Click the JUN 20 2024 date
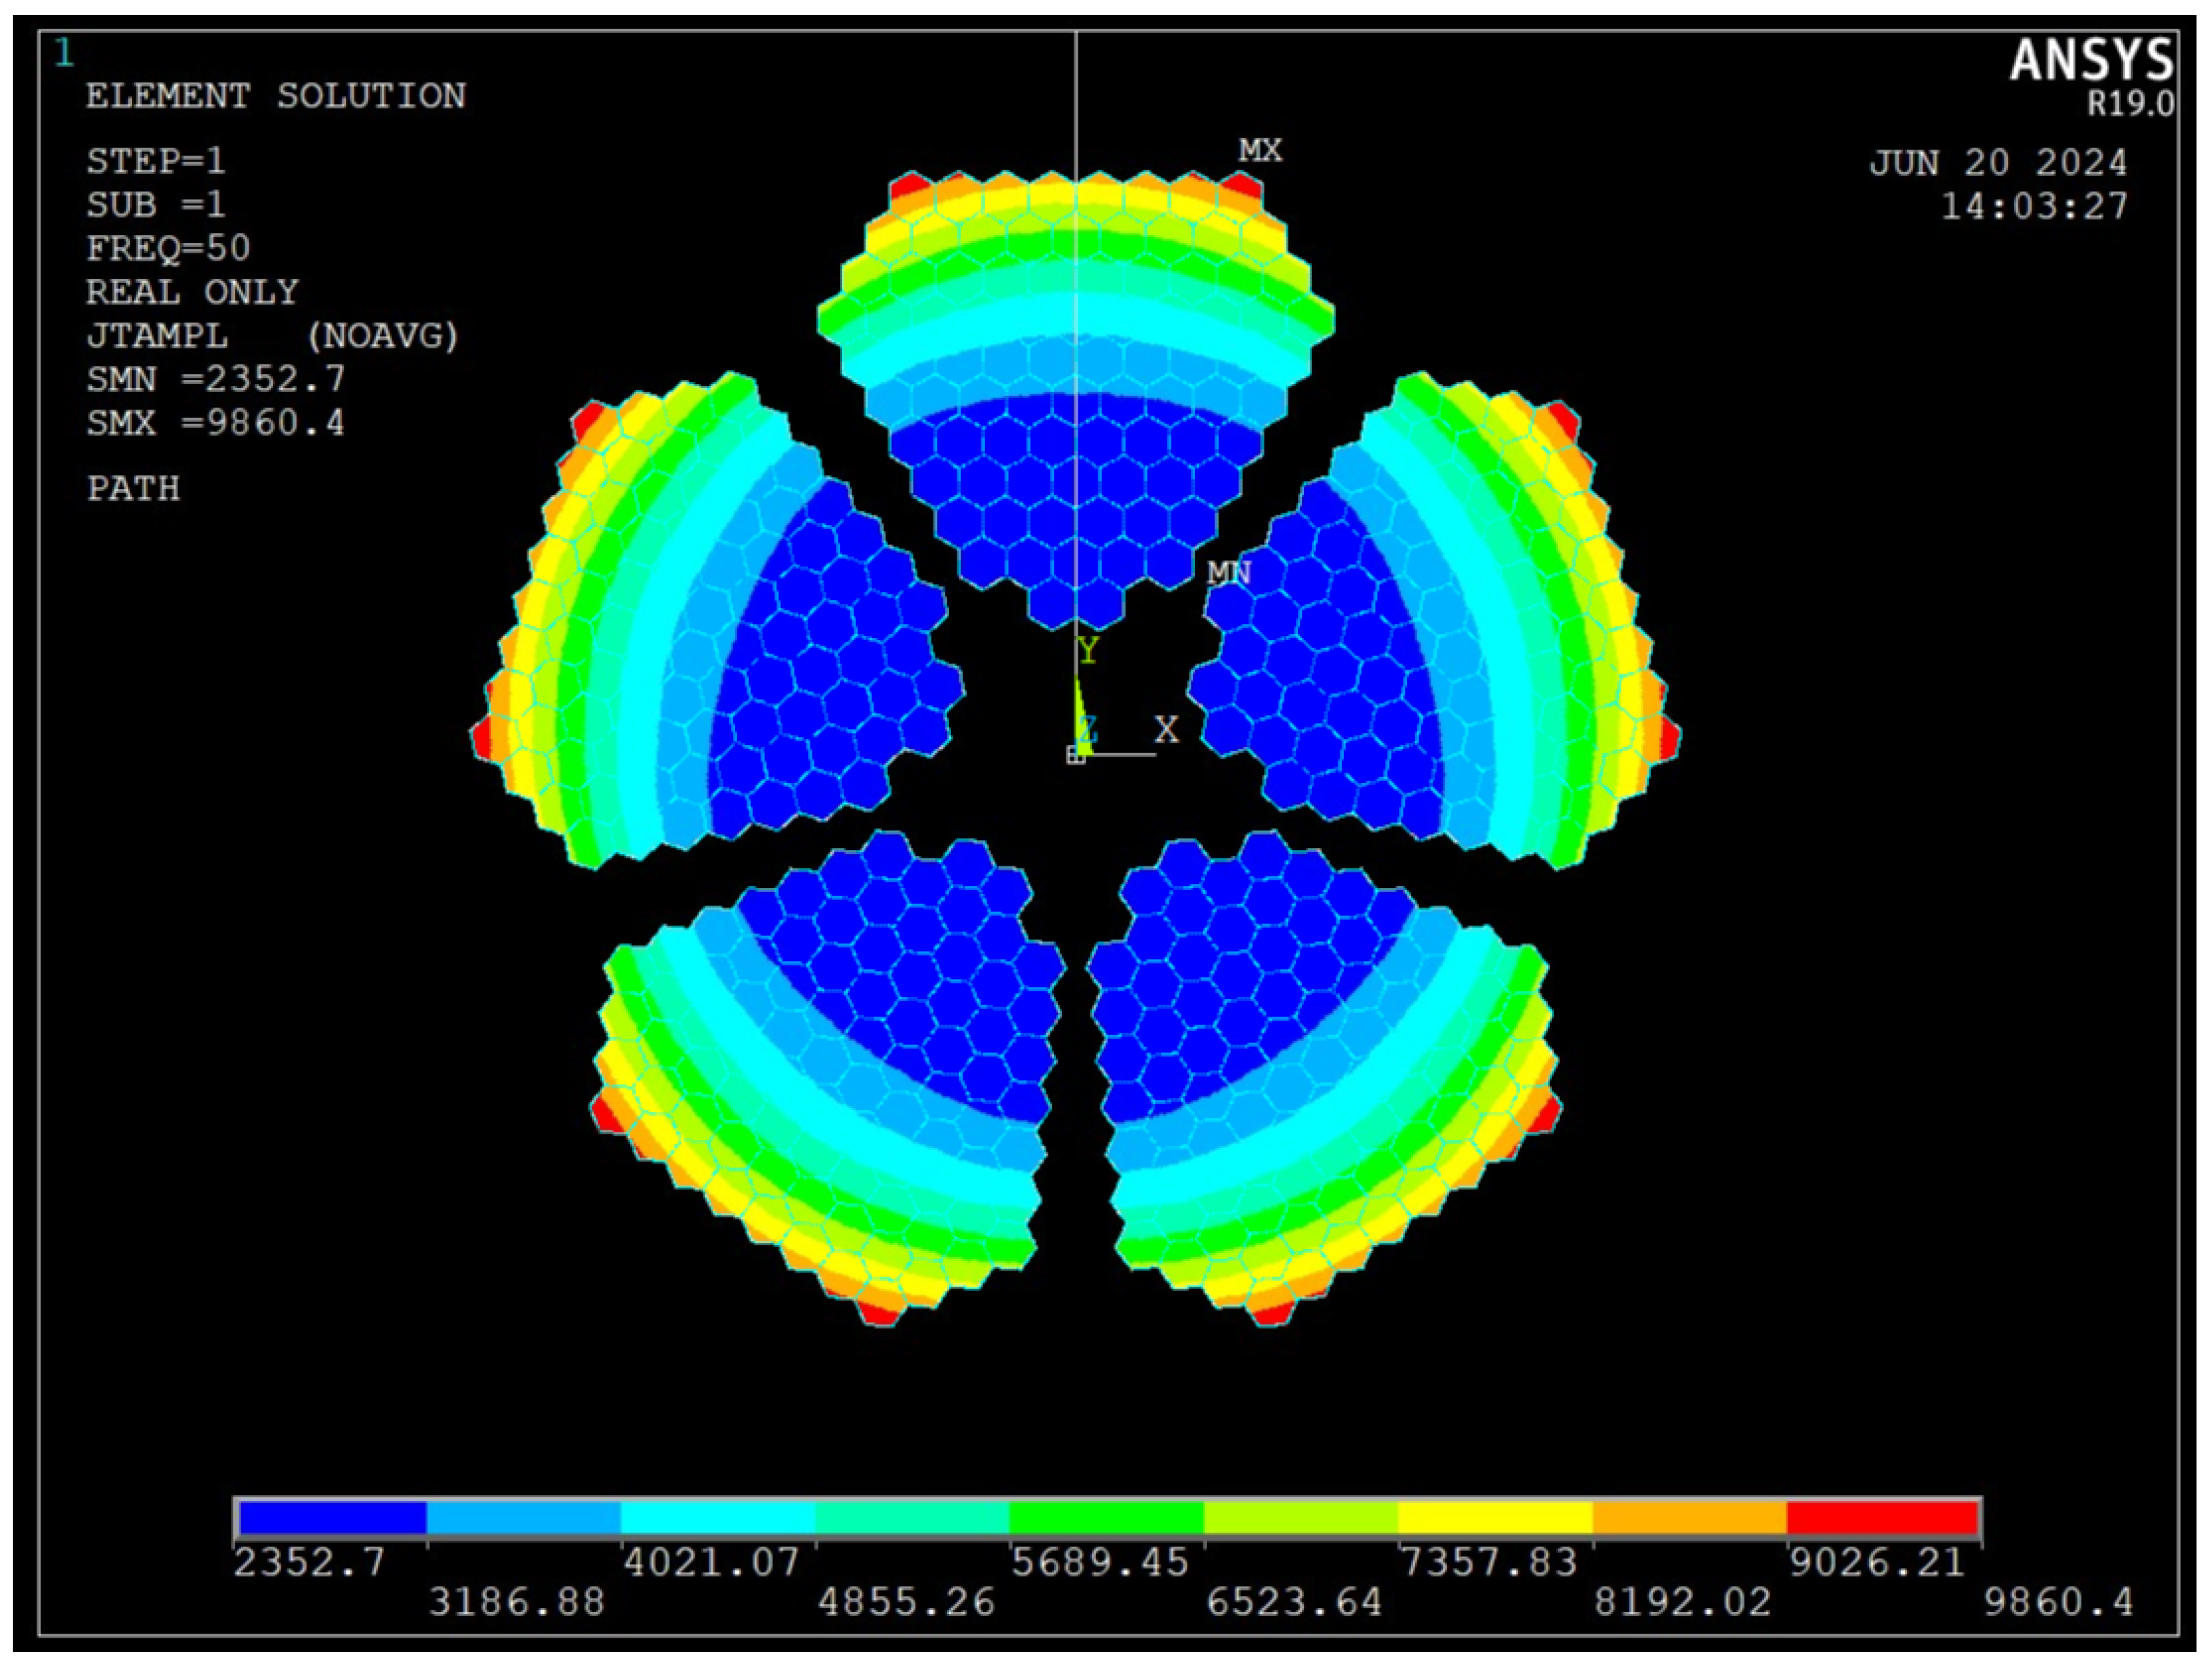 1999,162
